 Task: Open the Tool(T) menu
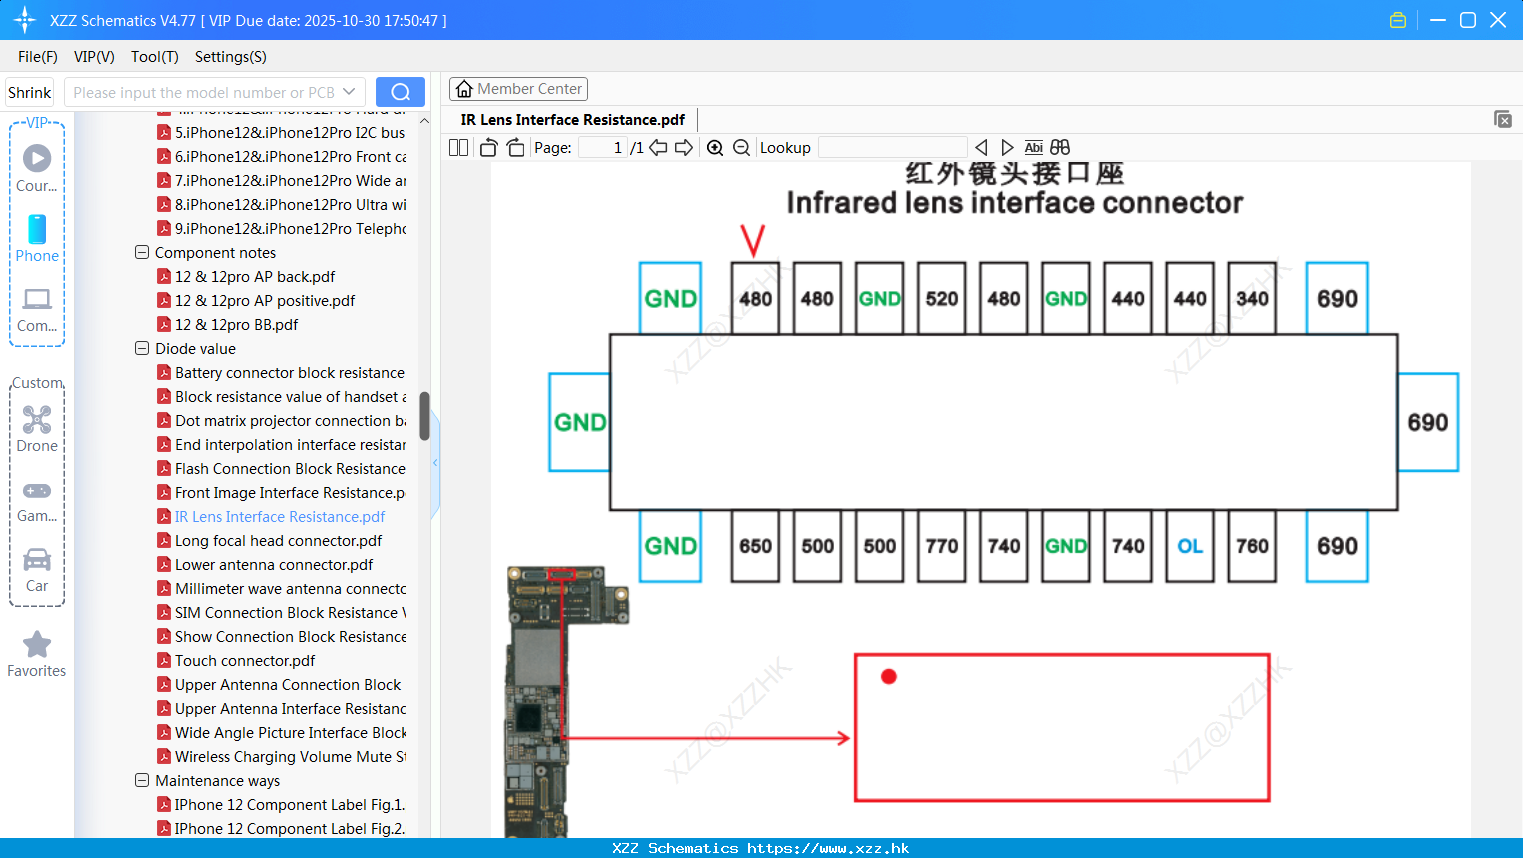[155, 57]
